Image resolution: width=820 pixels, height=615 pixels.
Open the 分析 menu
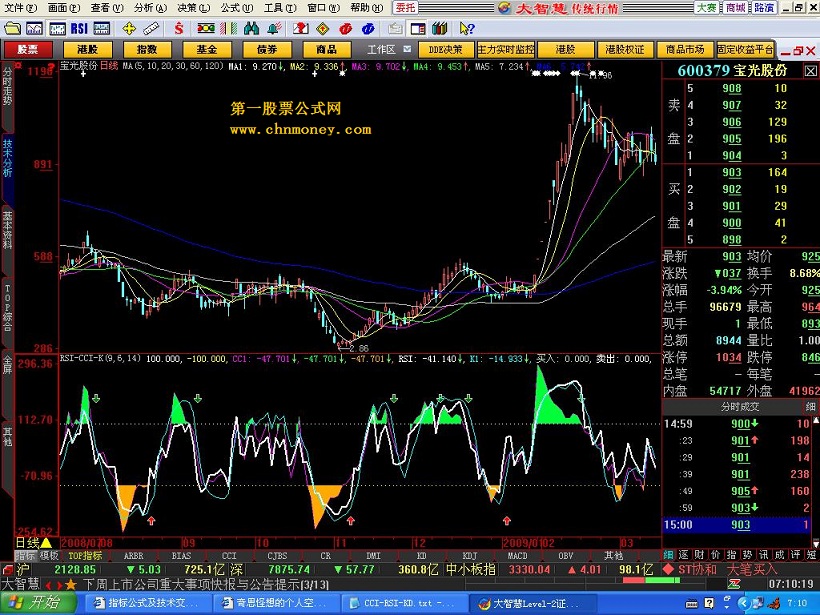150,8
